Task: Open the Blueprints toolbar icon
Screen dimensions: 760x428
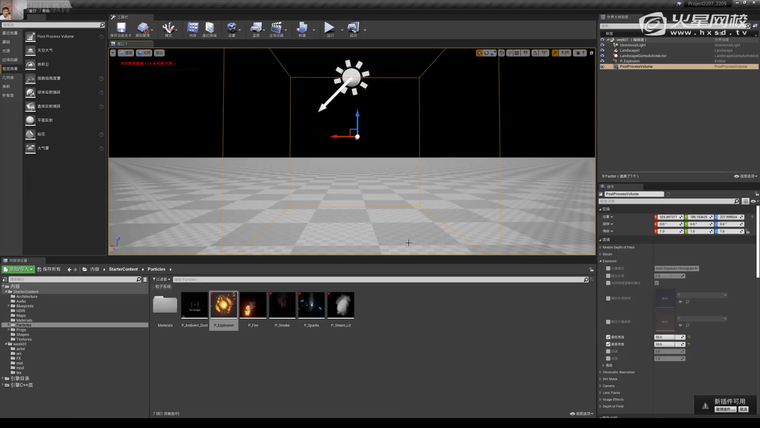Action: 256,29
